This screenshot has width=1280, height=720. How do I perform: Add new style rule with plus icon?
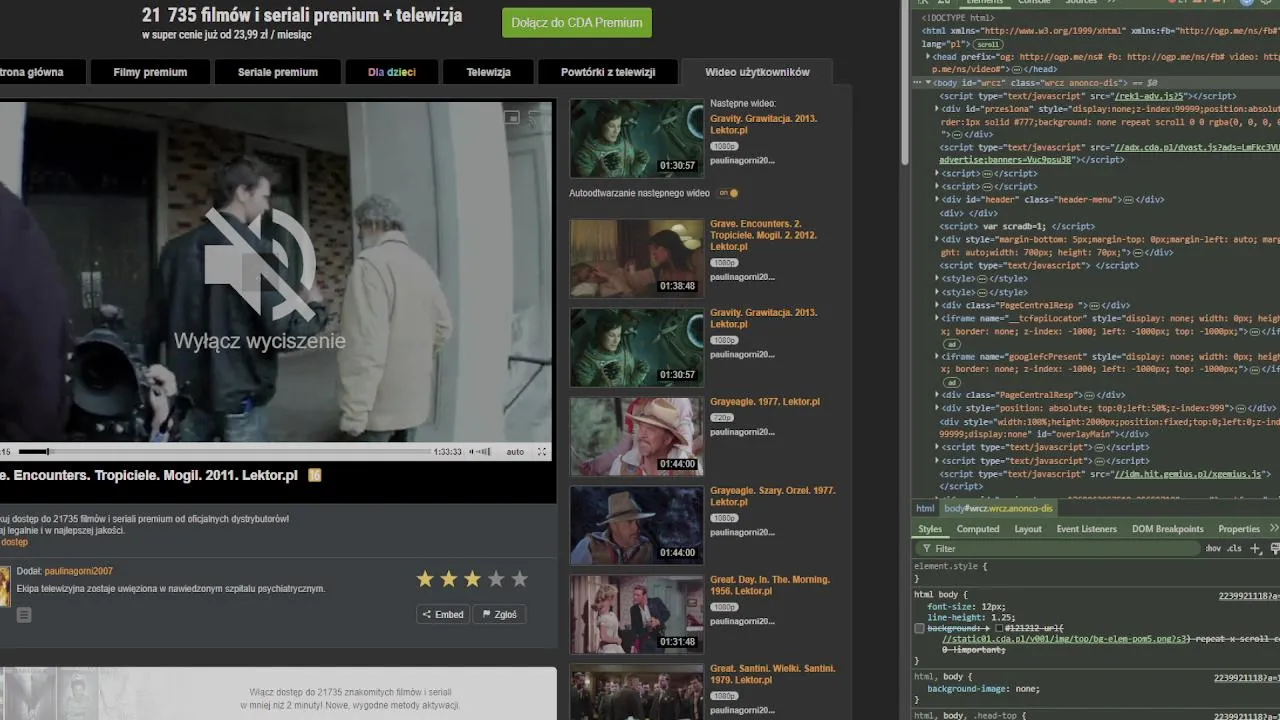point(1256,549)
